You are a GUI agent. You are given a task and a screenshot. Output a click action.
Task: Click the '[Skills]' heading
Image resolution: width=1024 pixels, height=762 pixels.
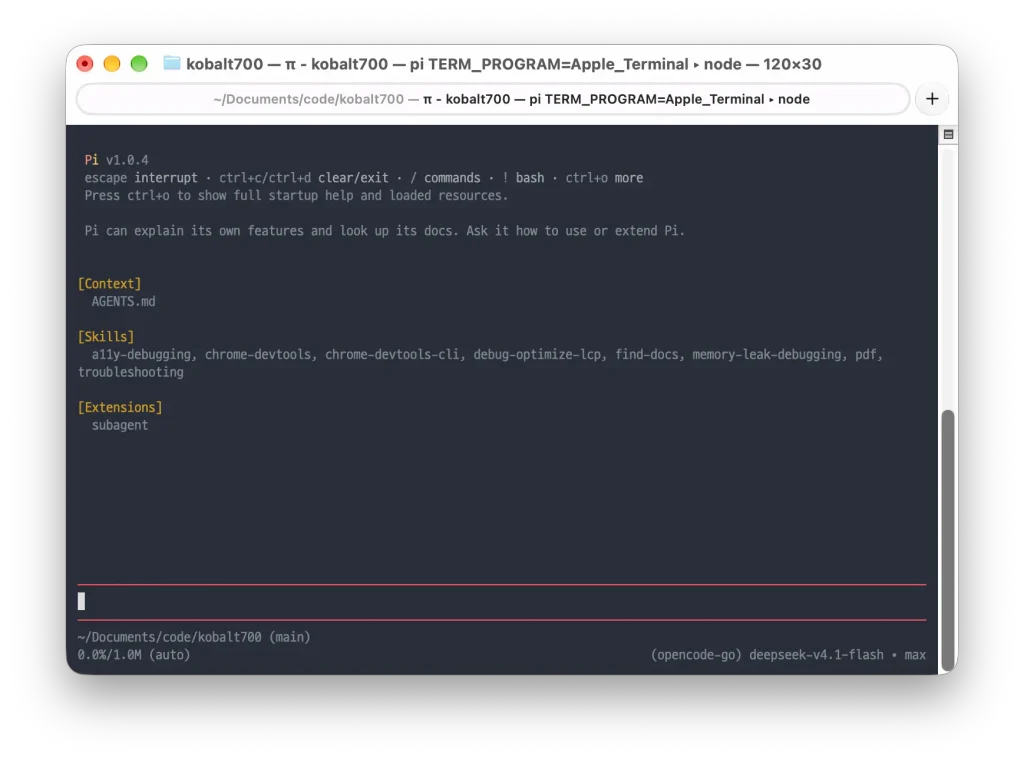106,336
